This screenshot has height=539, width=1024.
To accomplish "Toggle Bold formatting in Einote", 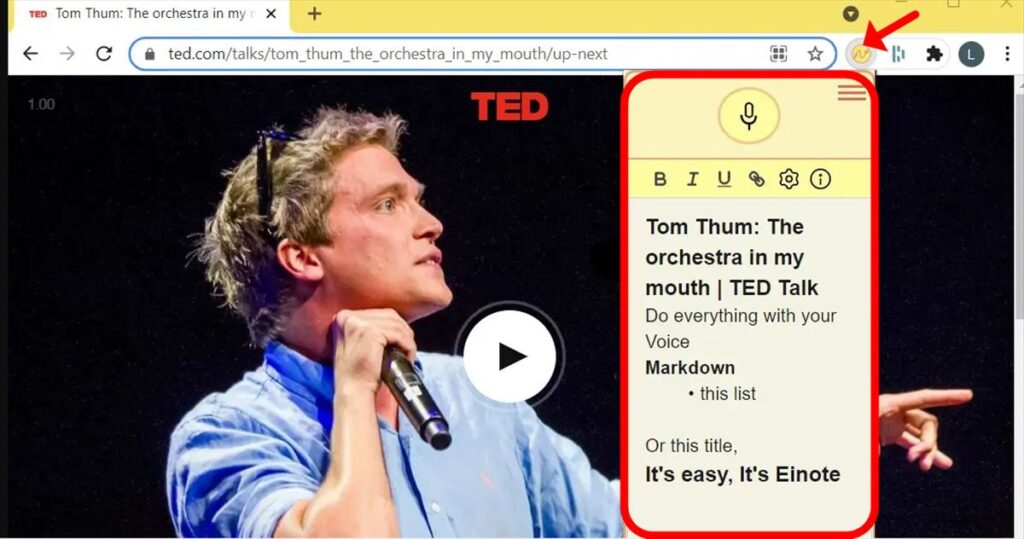I will coord(660,179).
